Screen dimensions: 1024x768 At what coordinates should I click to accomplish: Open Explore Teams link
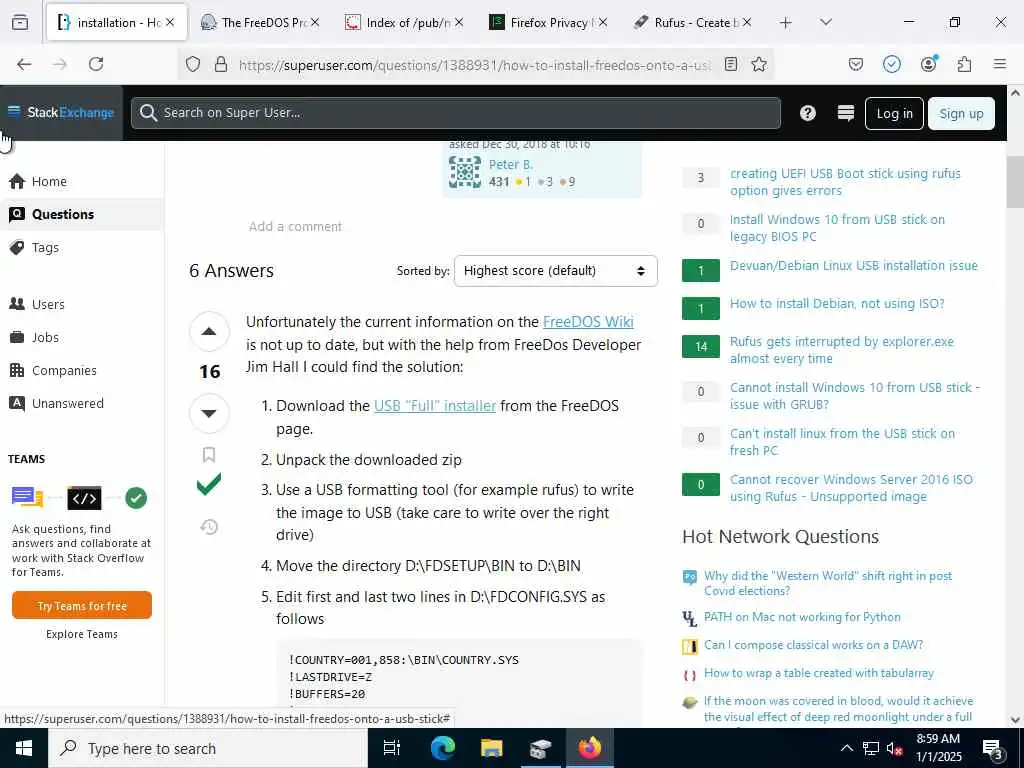82,634
